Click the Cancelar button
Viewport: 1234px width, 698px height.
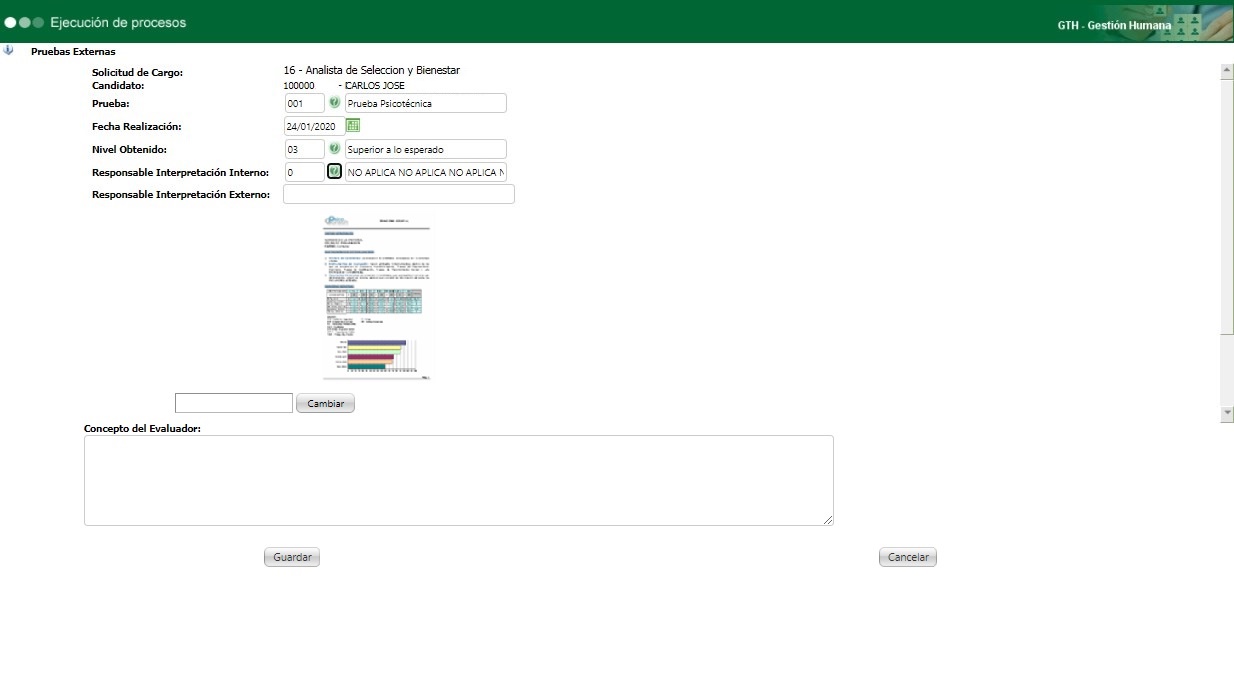(x=908, y=557)
